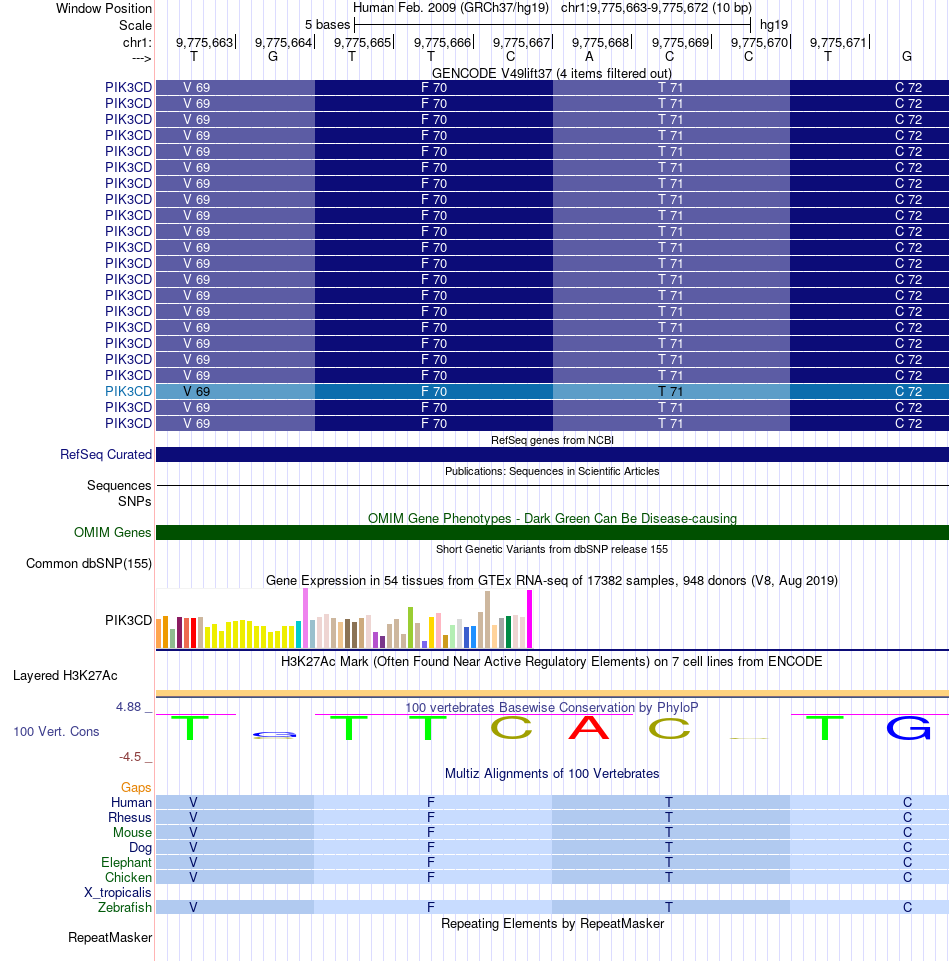Open 'Short Genetic Variants from dbSNP release 155' title
The width and height of the screenshot is (950, 961).
click(x=552, y=549)
